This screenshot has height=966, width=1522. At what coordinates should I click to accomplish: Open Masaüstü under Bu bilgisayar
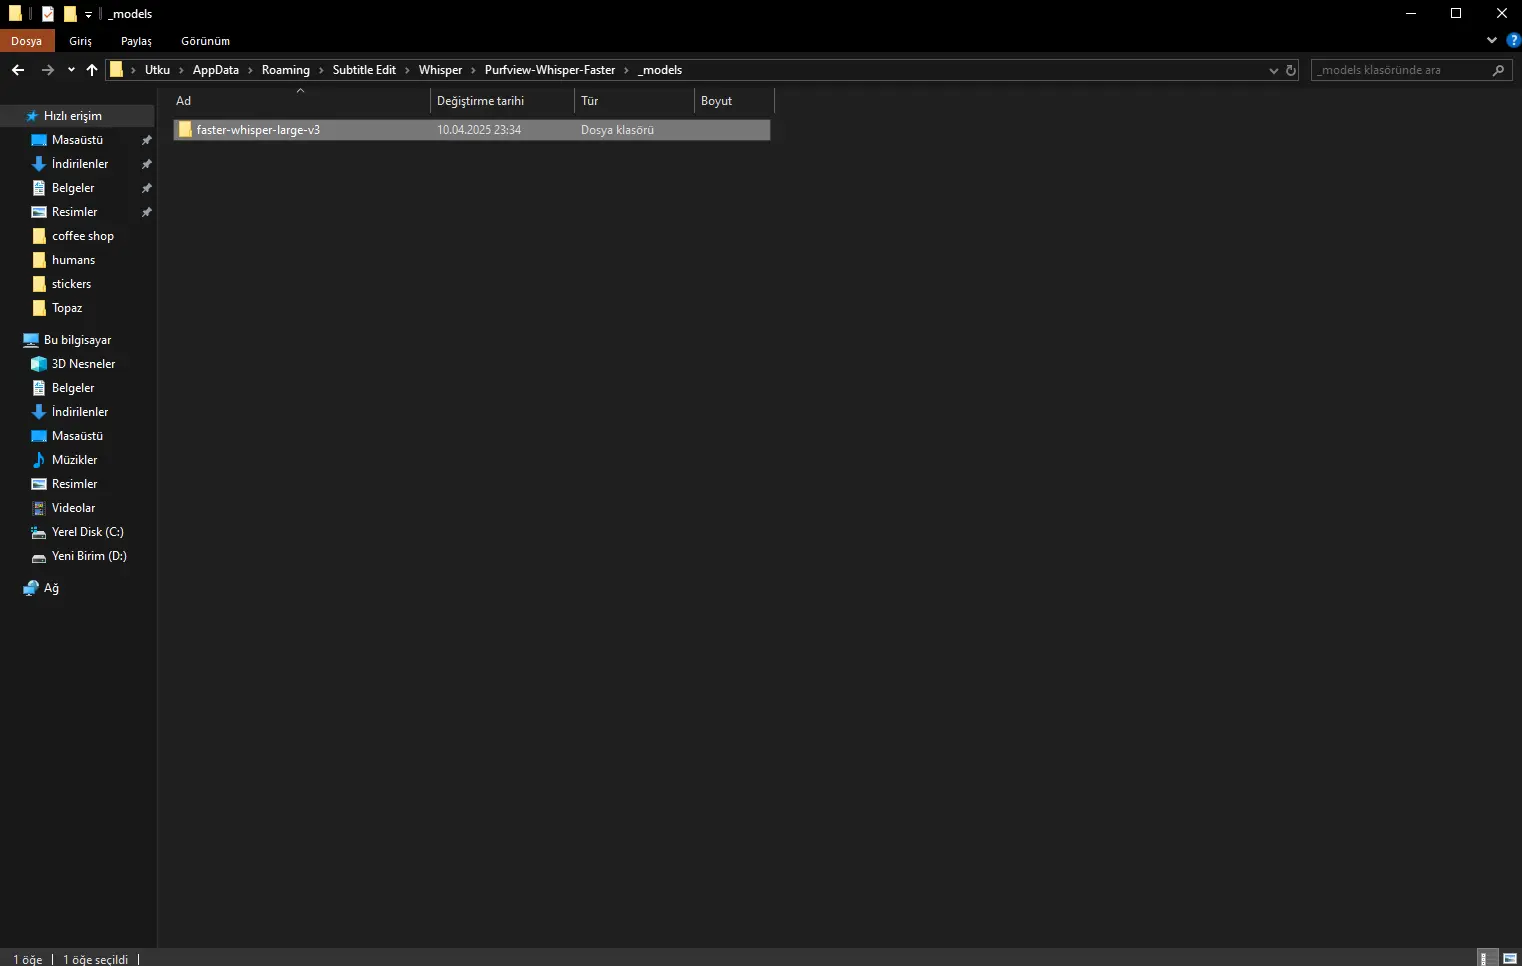(77, 436)
